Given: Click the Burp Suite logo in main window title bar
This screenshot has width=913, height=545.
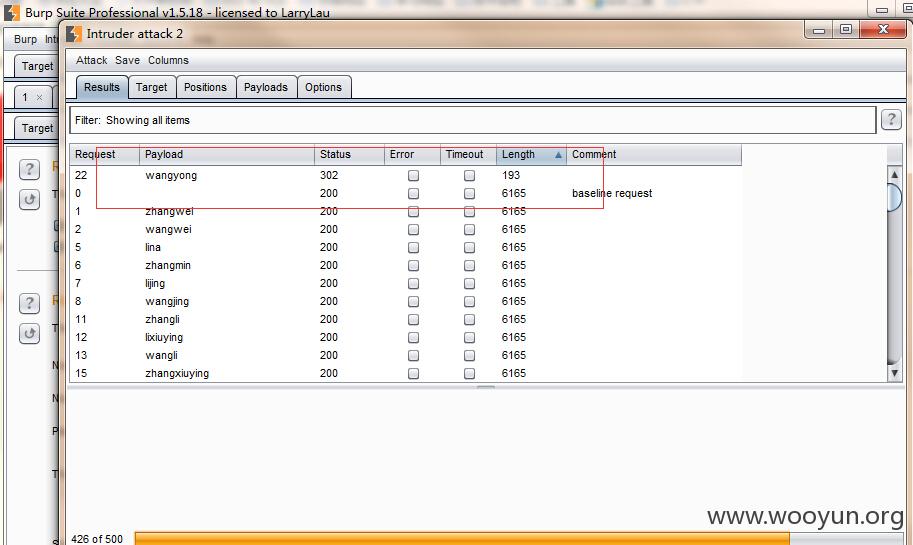Looking at the screenshot, I should [x=12, y=12].
